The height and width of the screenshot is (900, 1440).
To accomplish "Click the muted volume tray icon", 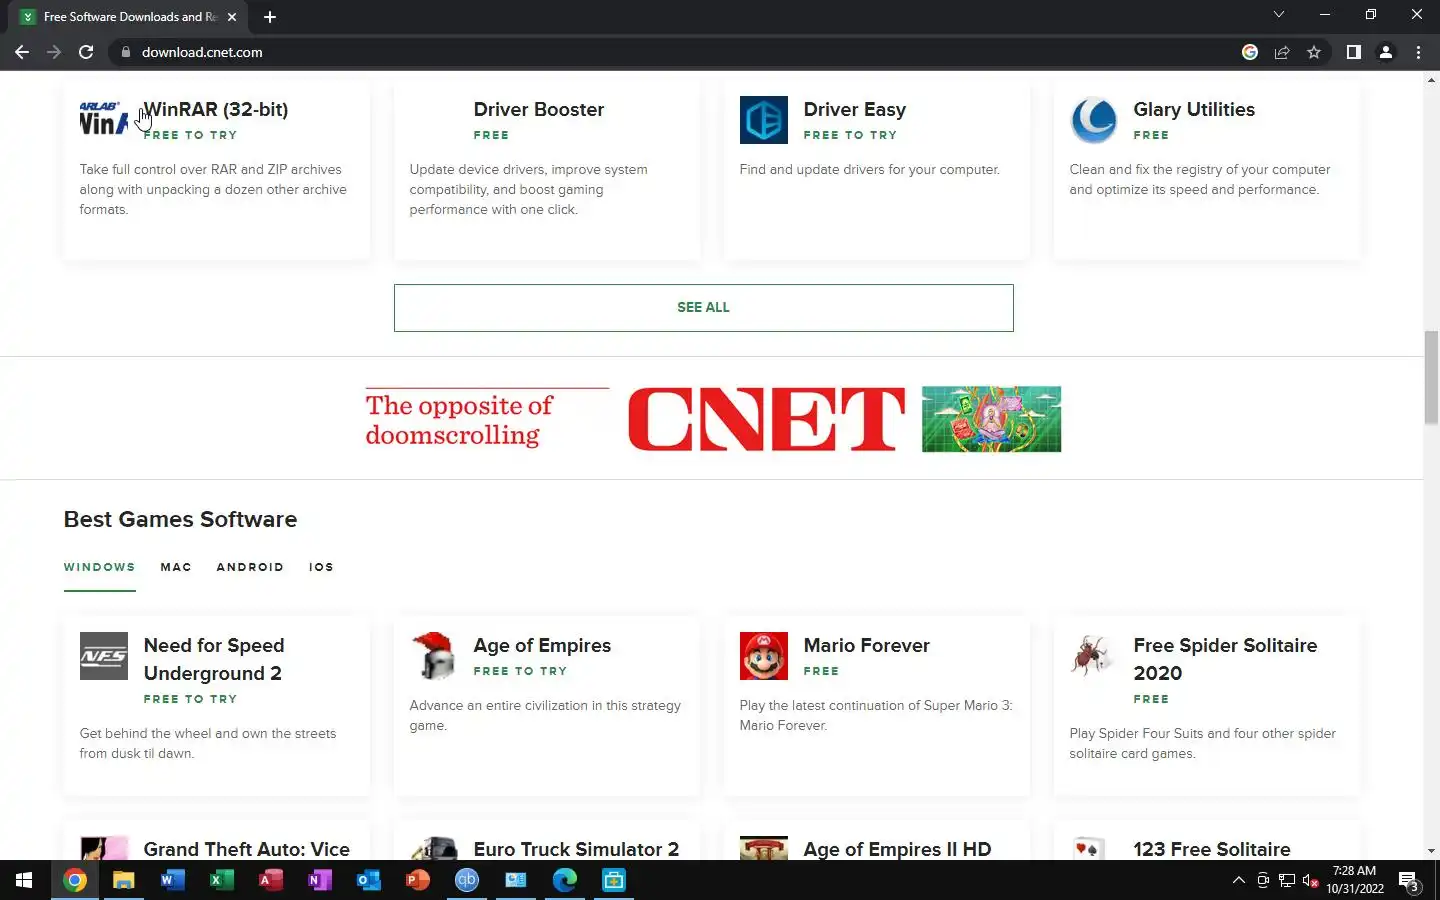I will [x=1311, y=880].
